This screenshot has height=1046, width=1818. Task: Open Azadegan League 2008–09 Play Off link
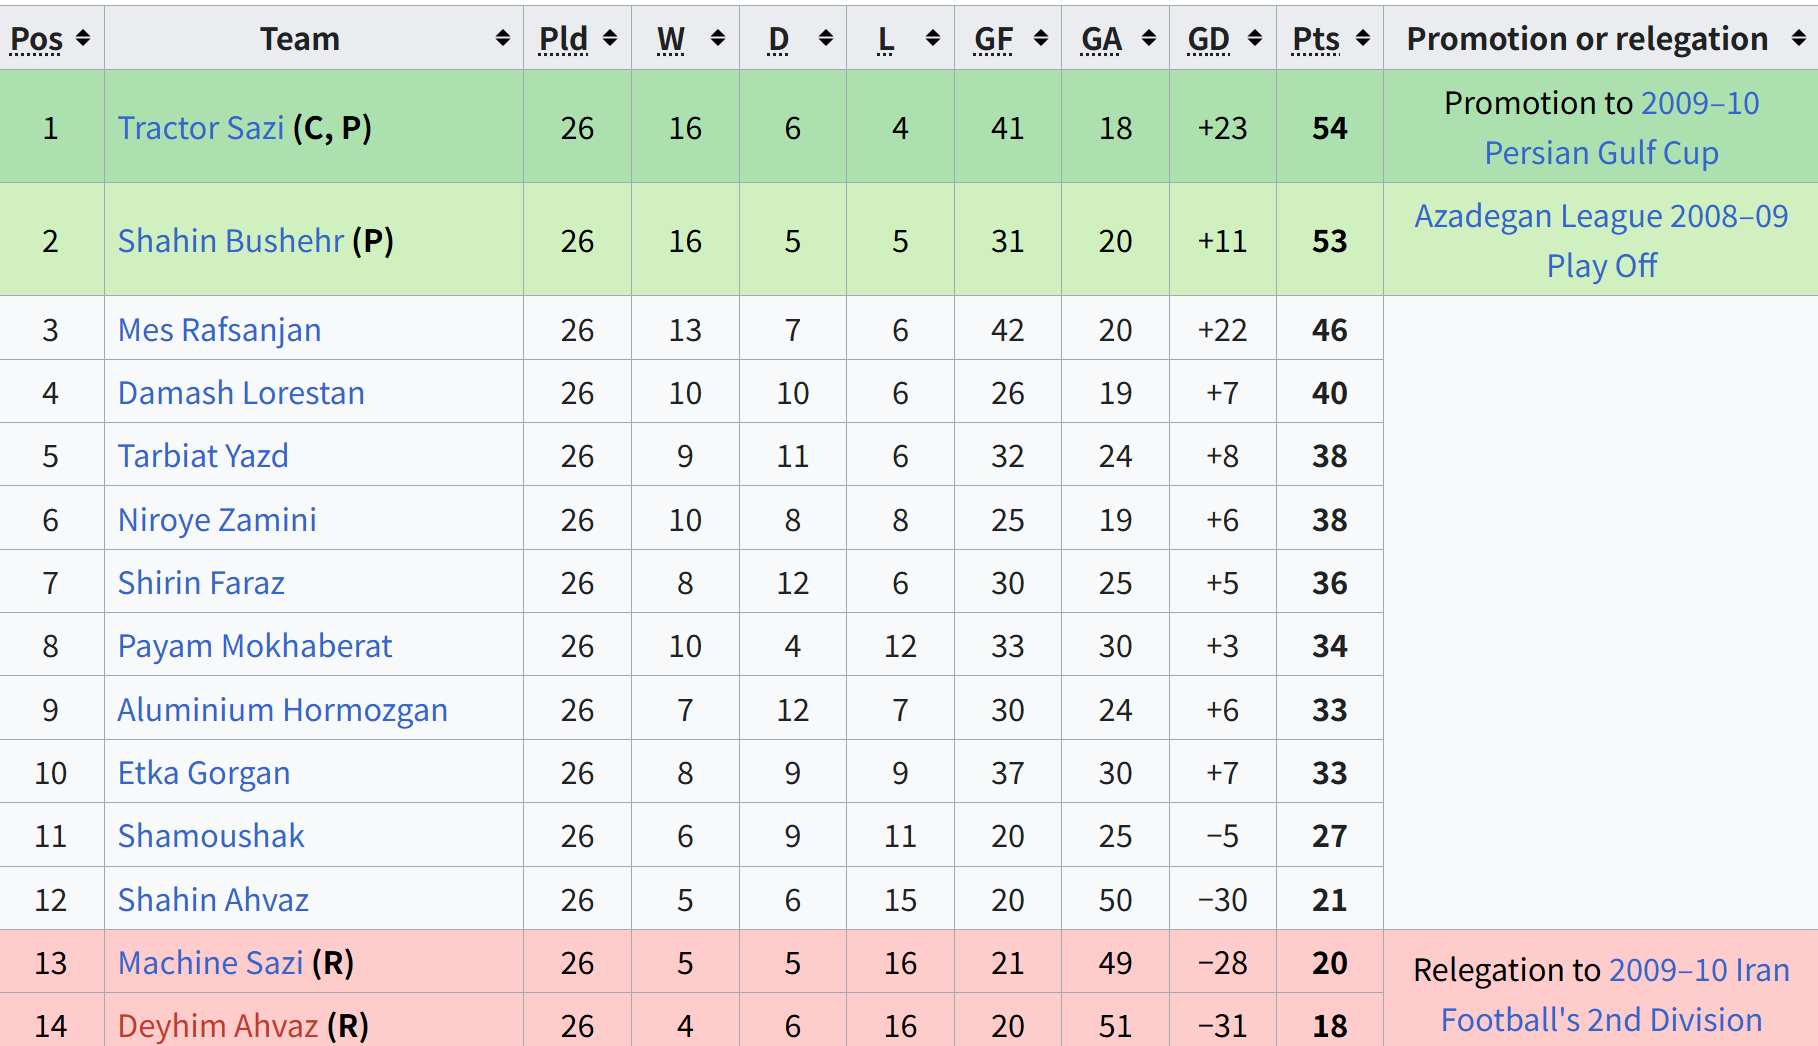coord(1601,241)
